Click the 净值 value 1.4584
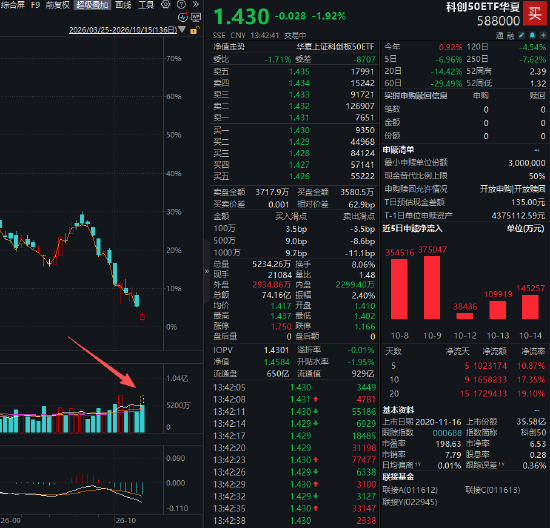Screen dimensions: 550x528 click(x=276, y=362)
